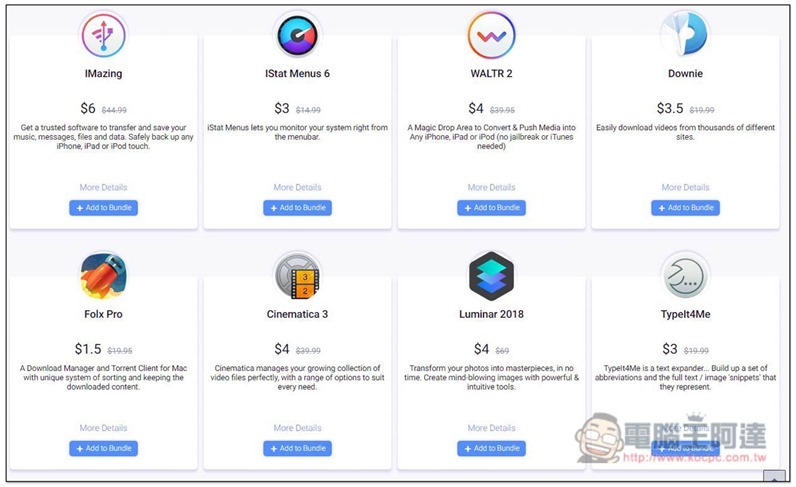Click the Downie app icon

point(685,34)
